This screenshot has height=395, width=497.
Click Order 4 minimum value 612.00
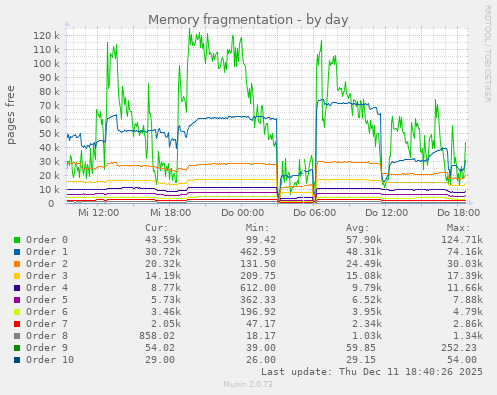tap(258, 288)
